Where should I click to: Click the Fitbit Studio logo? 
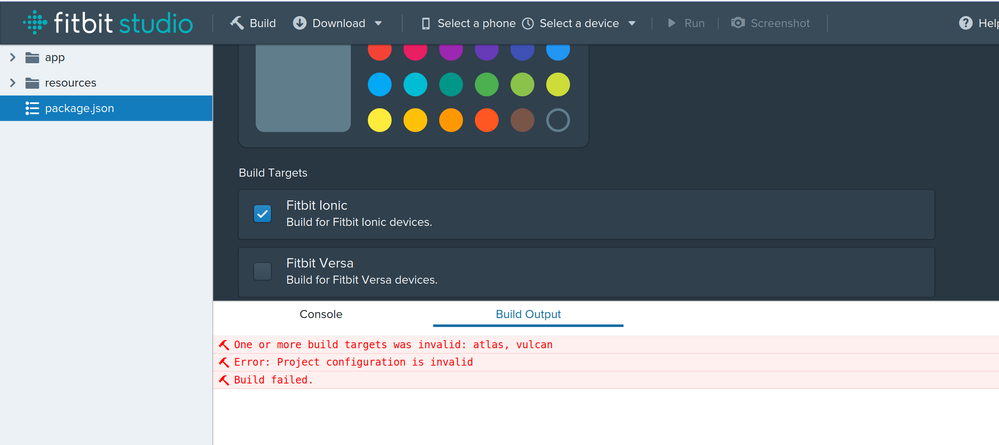click(108, 23)
